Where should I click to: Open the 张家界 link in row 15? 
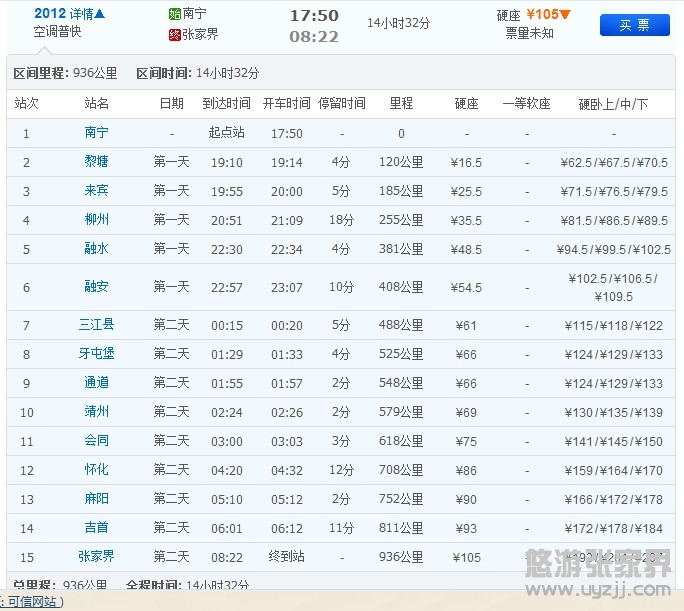[x=97, y=557]
